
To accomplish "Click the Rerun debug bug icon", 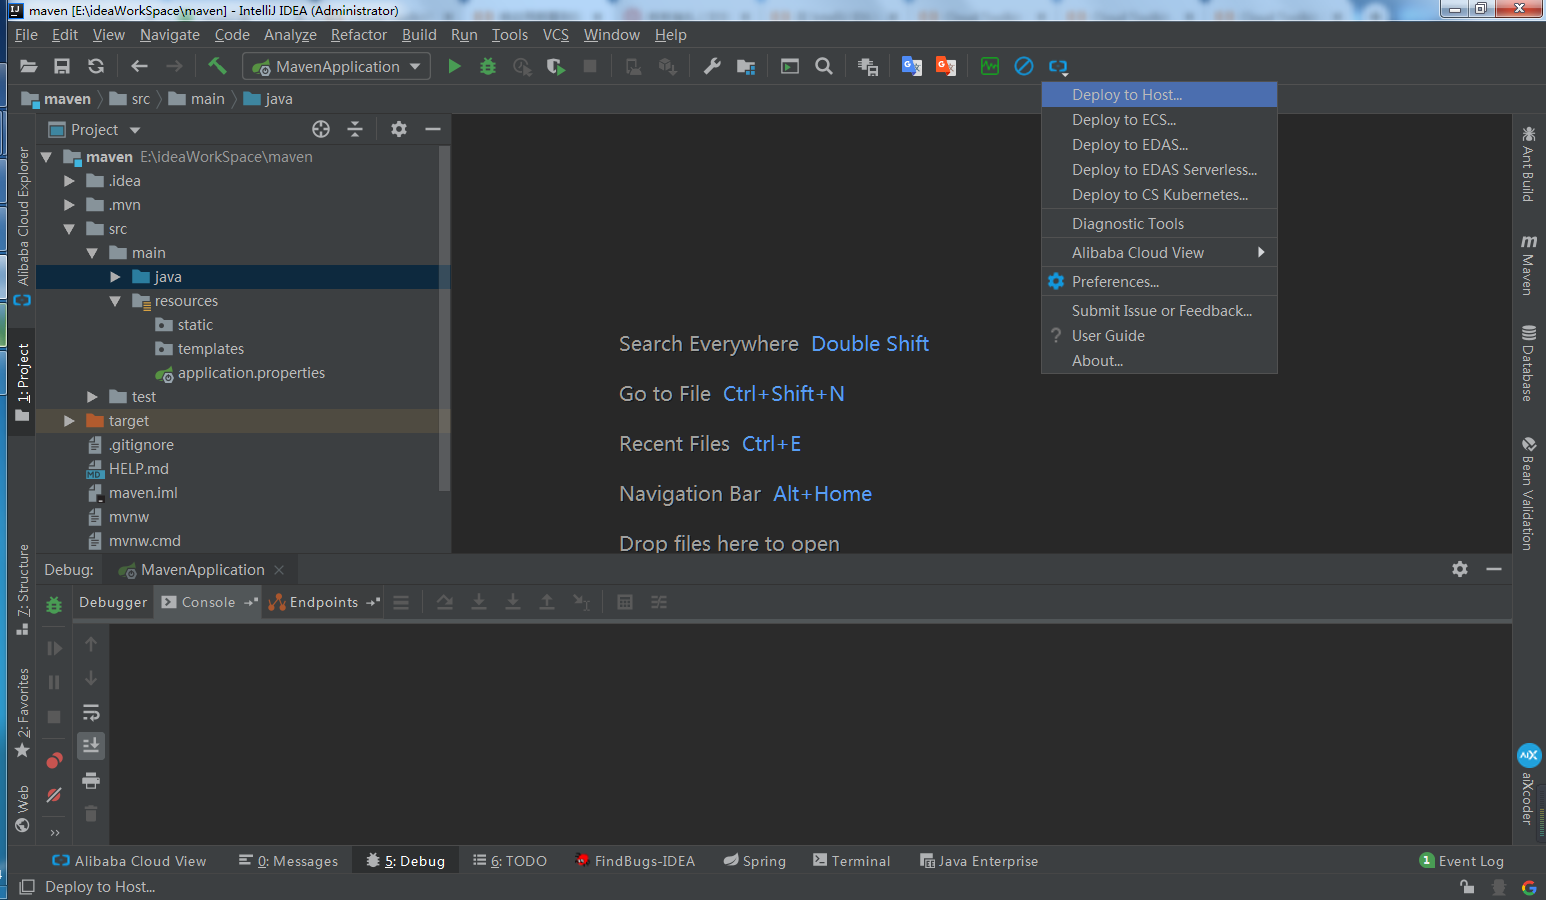I will [54, 605].
